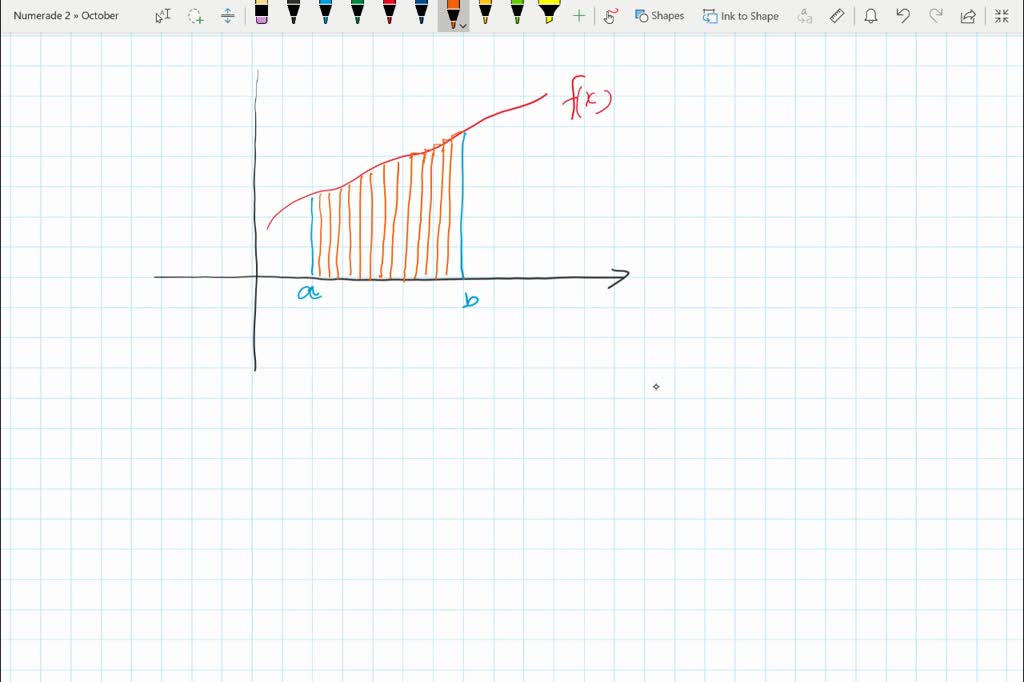Activate the insert space tool
Image resolution: width=1024 pixels, height=682 pixels.
(227, 16)
